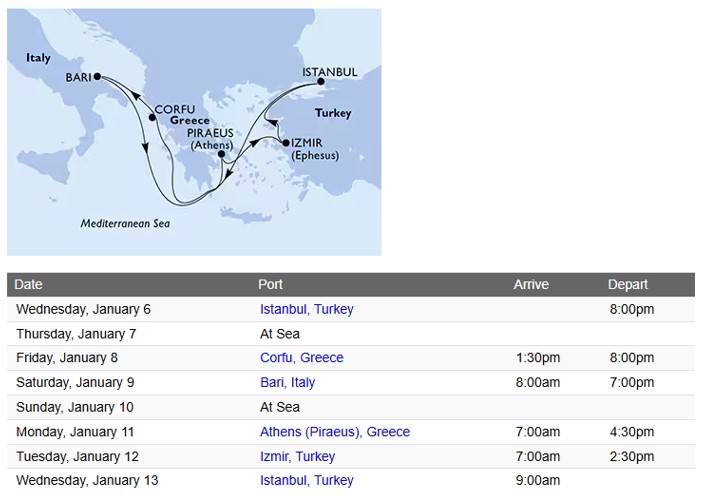Image resolution: width=708 pixels, height=498 pixels.
Task: Follow the Bari, Italy port link
Action: click(x=287, y=382)
